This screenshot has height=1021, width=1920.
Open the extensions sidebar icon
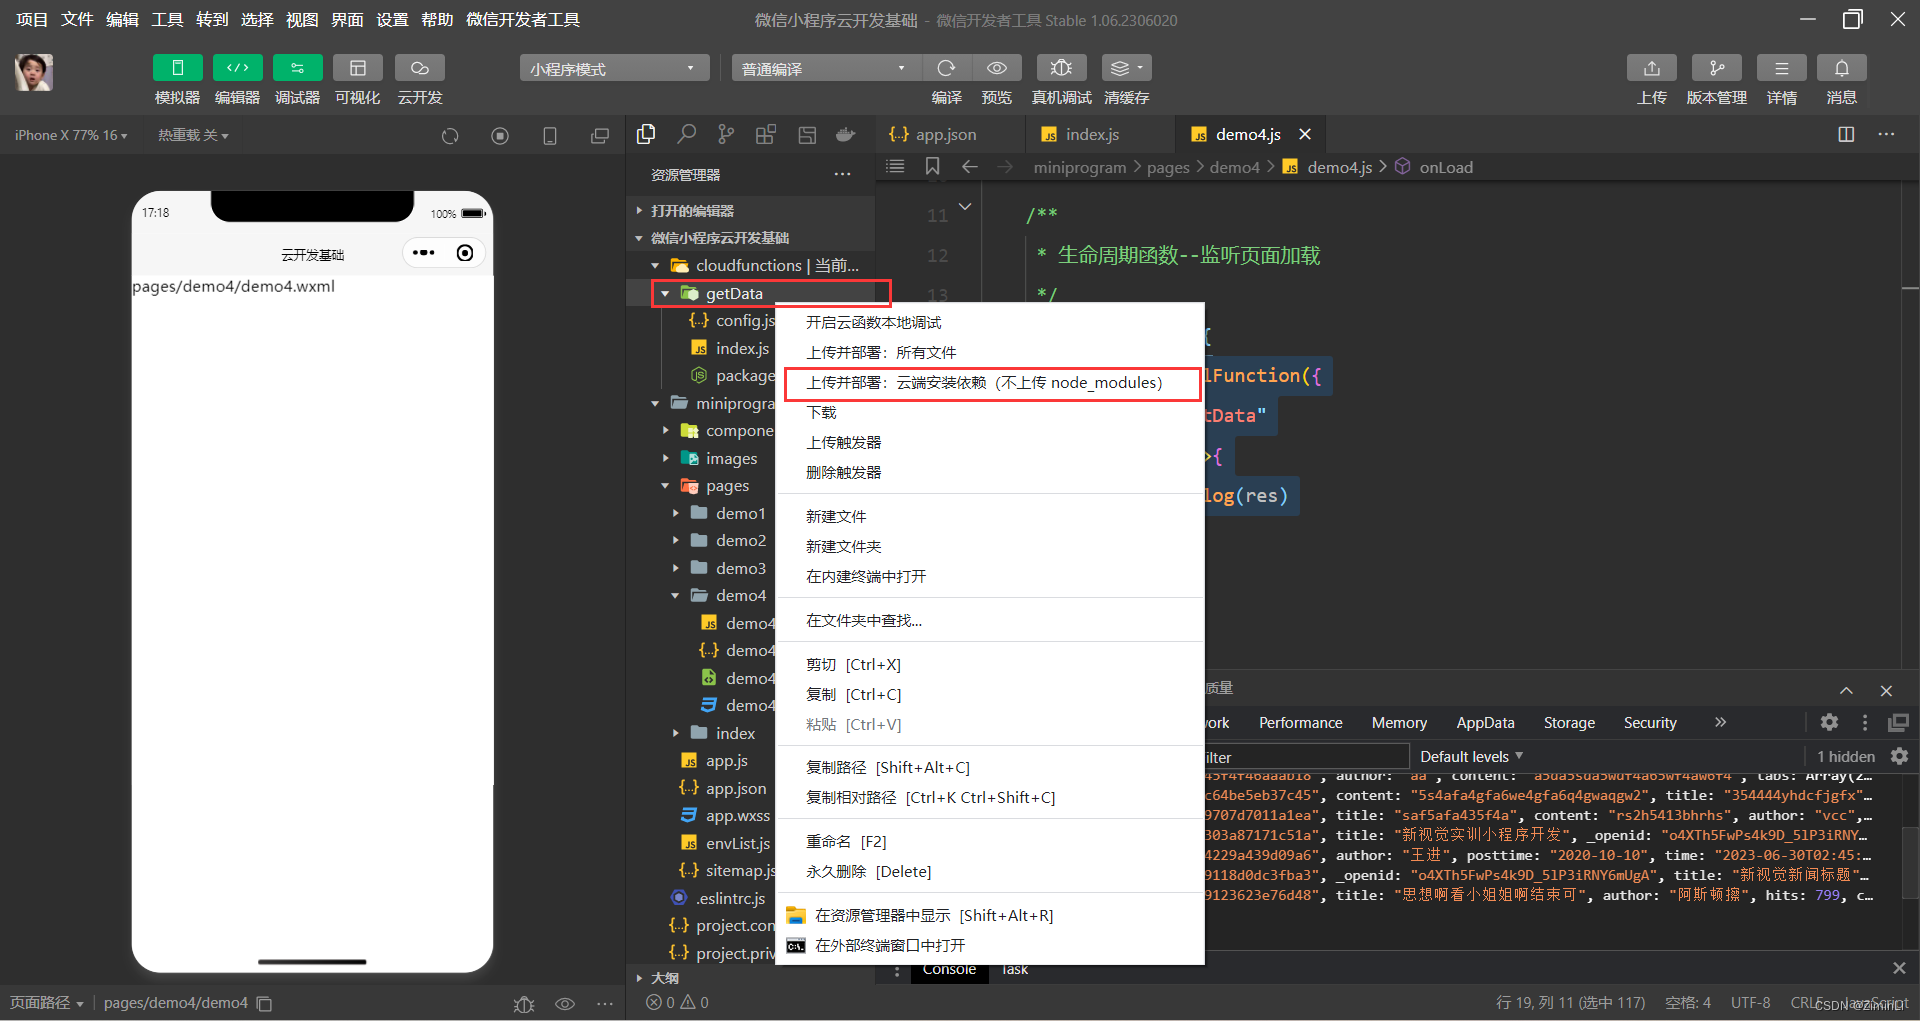coord(766,134)
